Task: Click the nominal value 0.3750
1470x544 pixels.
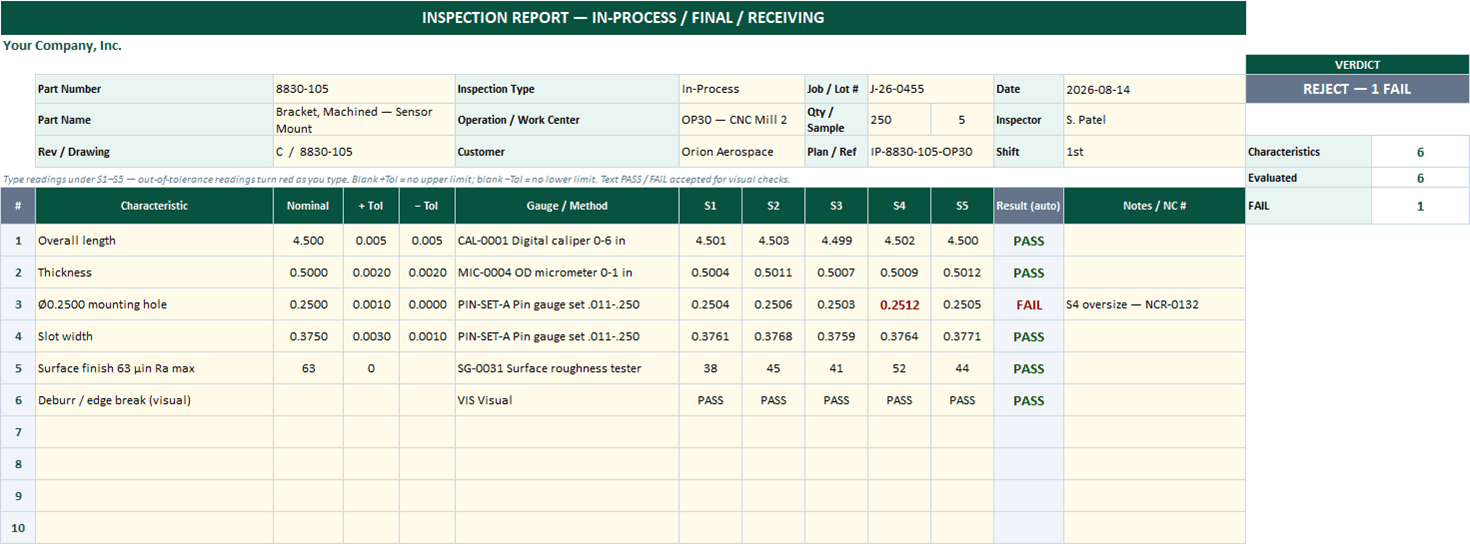Action: (308, 337)
